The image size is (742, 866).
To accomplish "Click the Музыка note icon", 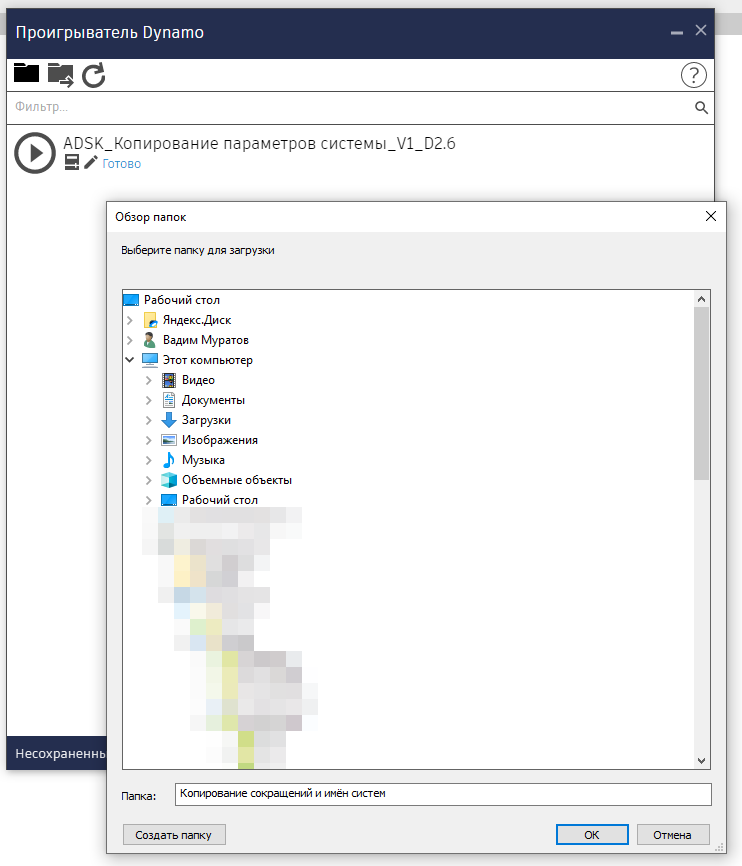I will click(169, 460).
